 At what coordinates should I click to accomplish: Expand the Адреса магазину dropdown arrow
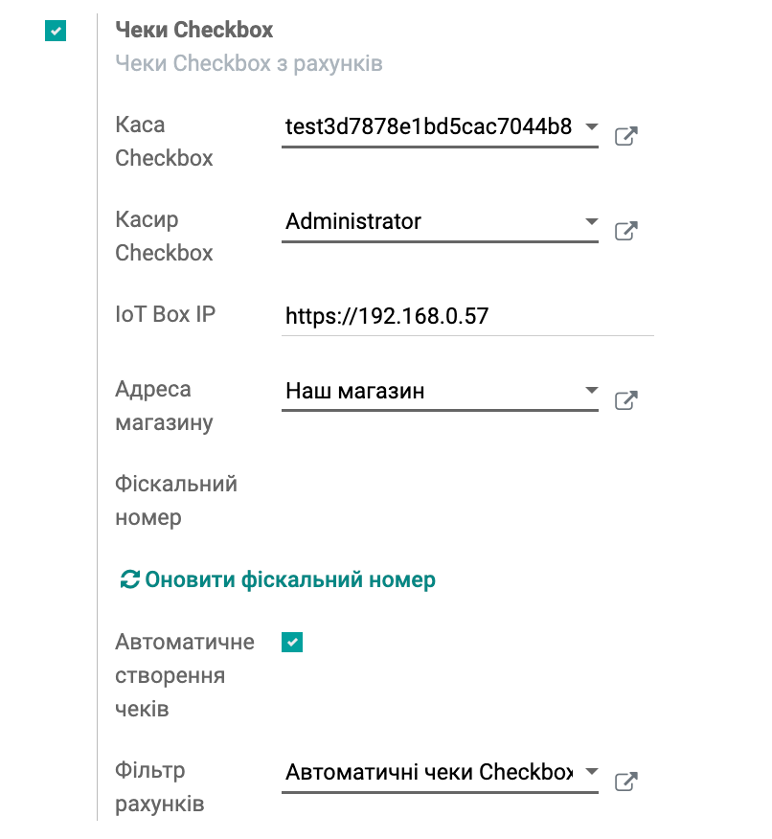pos(590,391)
